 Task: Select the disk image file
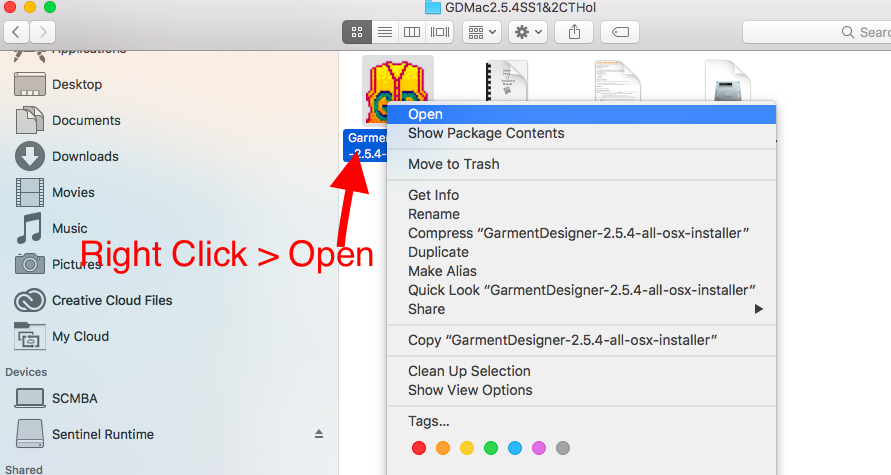728,80
